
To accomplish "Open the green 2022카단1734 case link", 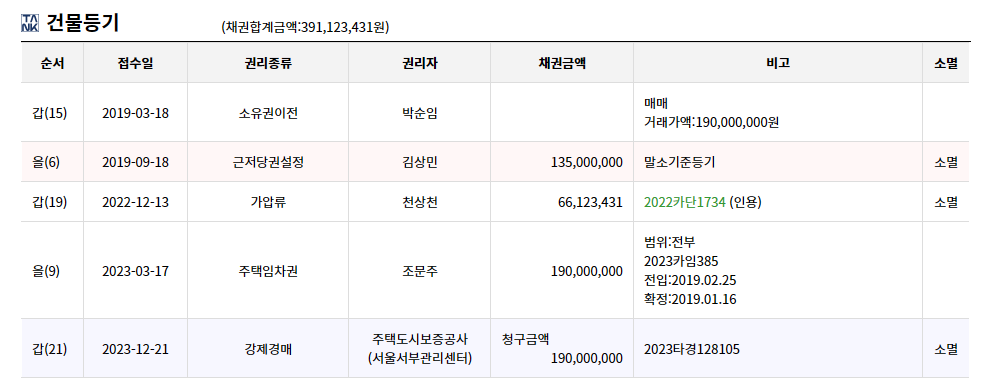I will [685, 202].
